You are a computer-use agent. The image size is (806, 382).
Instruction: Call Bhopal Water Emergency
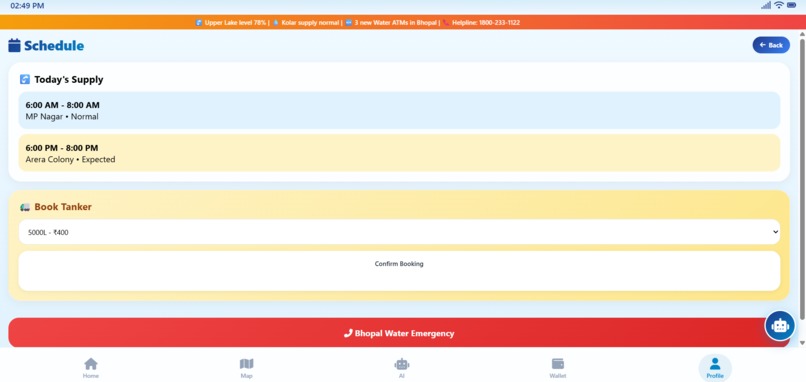tap(399, 333)
